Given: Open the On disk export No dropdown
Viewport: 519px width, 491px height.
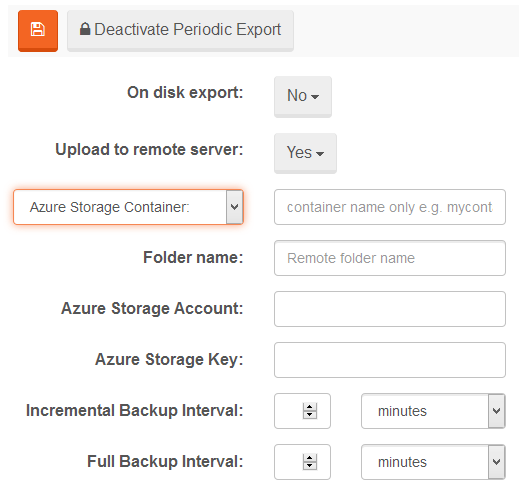Looking at the screenshot, I should coord(303,97).
